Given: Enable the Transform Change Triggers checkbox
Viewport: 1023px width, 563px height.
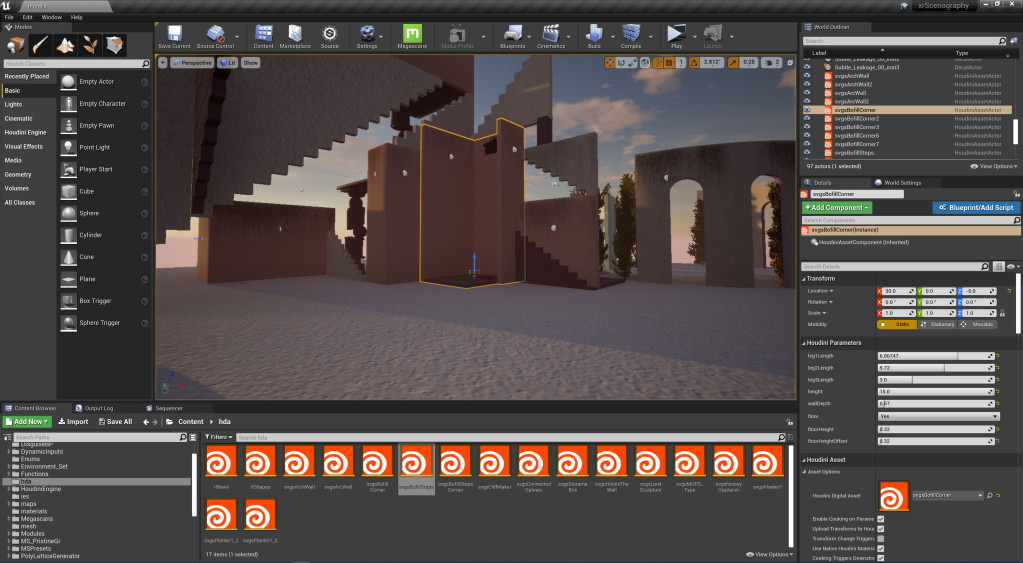Looking at the screenshot, I should point(880,539).
